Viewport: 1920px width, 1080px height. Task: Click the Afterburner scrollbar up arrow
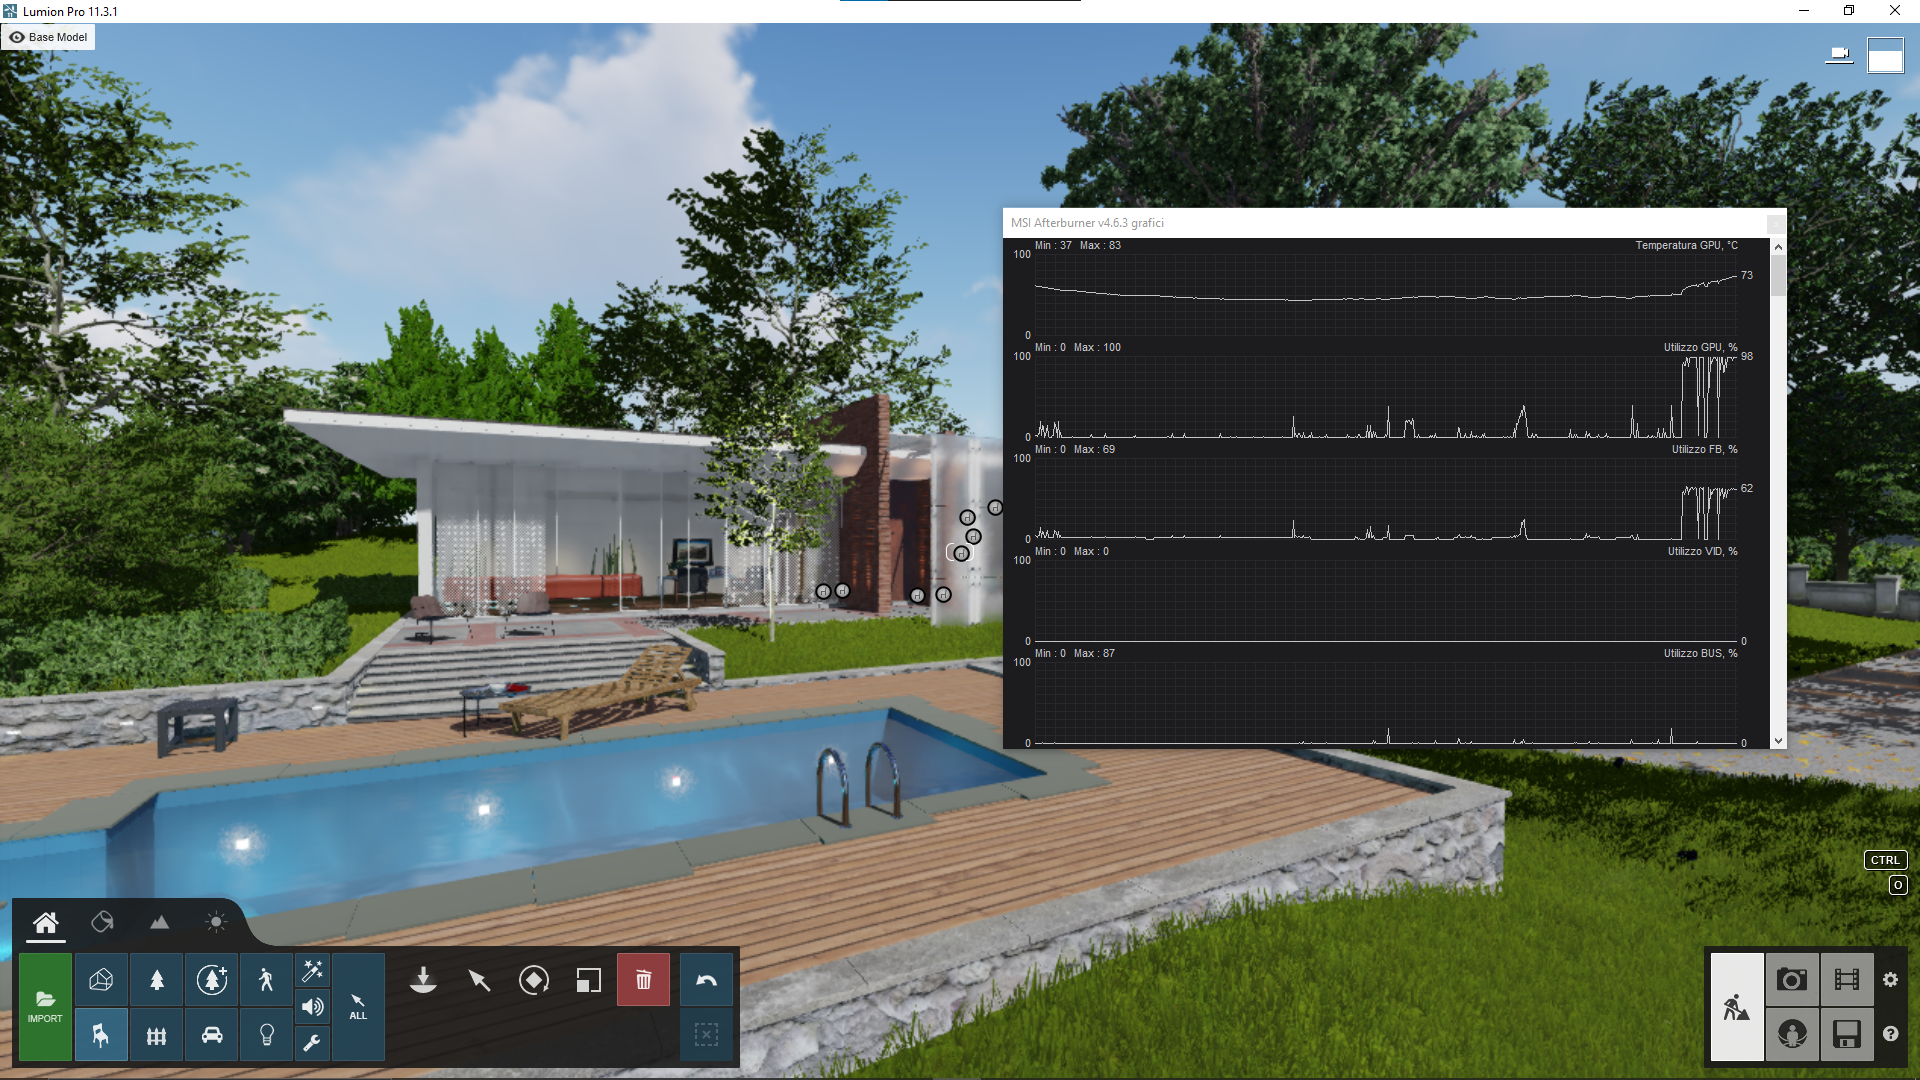tap(1777, 246)
